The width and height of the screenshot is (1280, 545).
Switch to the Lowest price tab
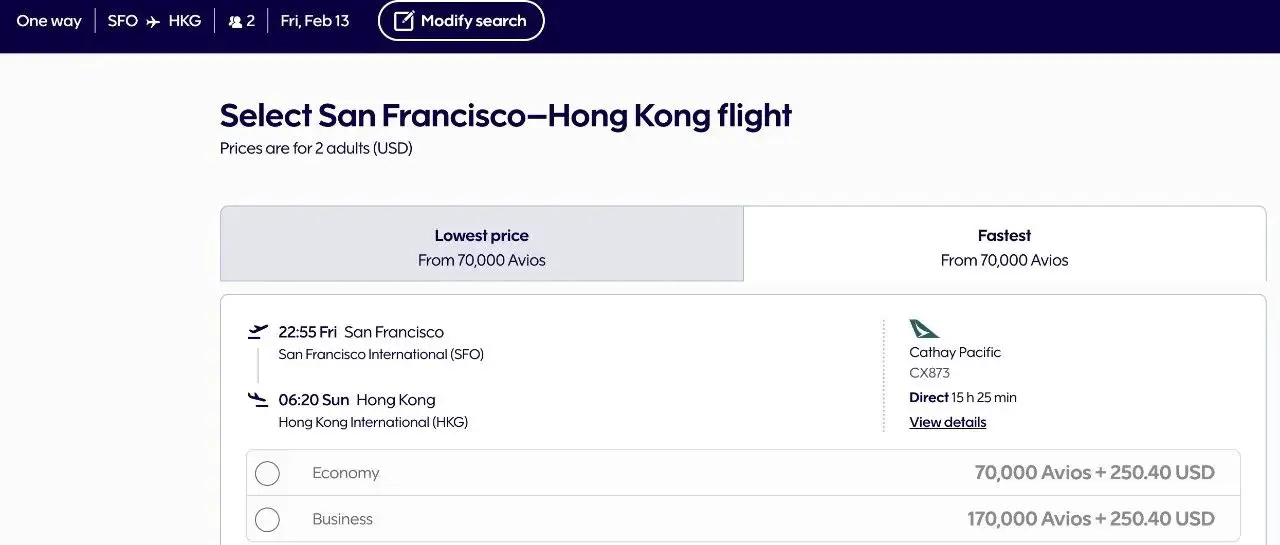[x=481, y=245]
